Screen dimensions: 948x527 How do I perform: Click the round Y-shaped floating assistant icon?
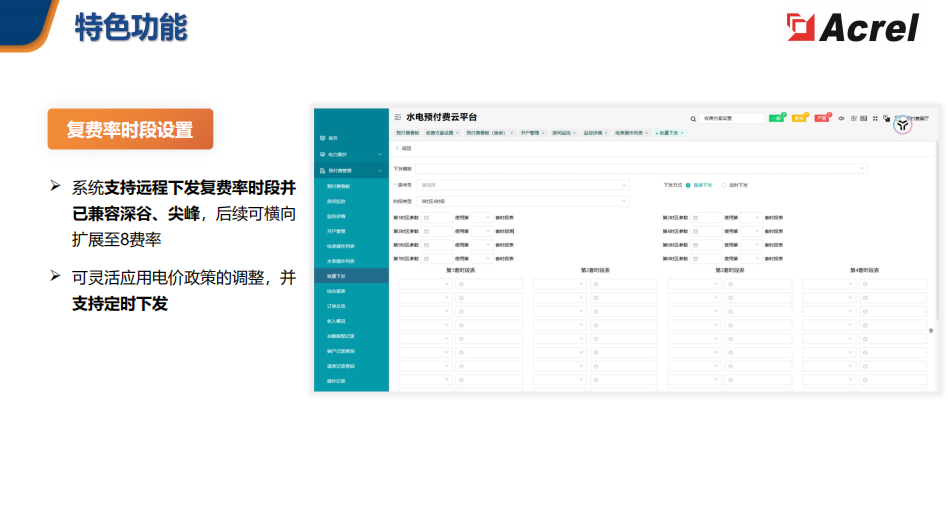[903, 125]
